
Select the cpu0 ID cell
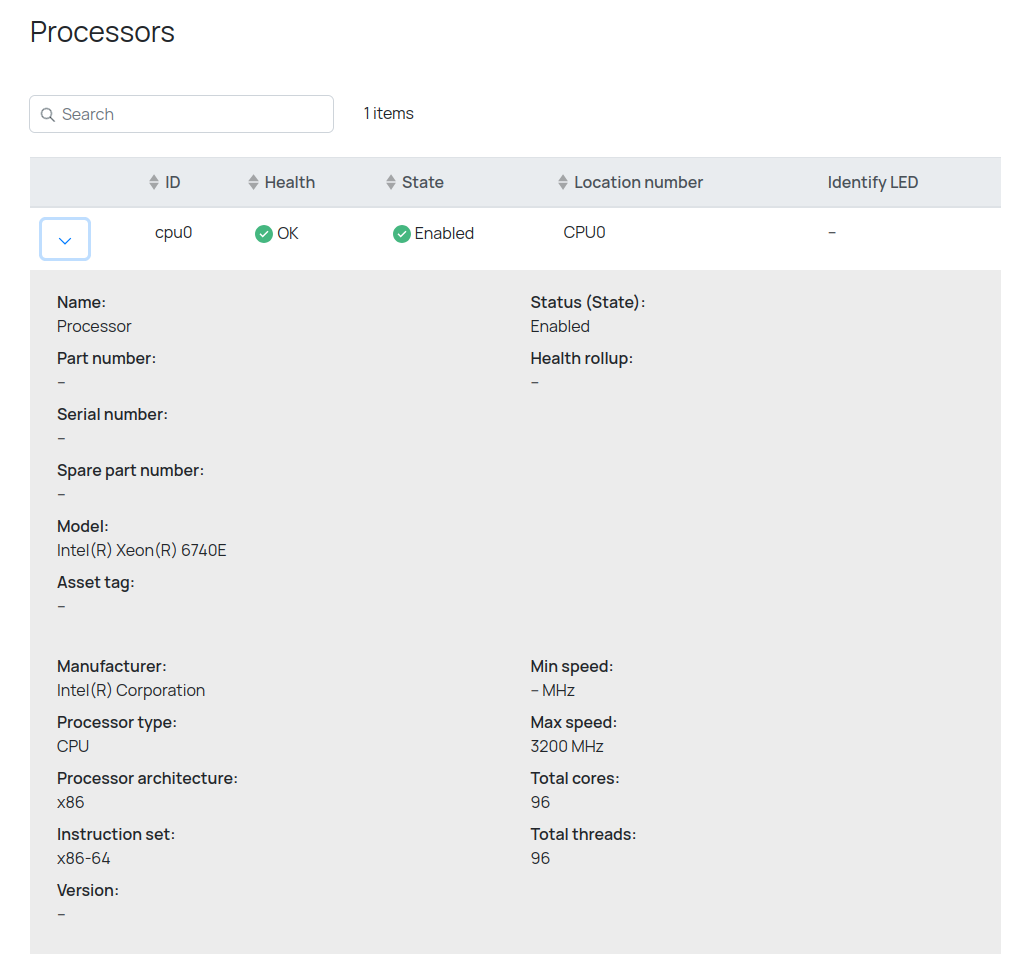tap(173, 233)
